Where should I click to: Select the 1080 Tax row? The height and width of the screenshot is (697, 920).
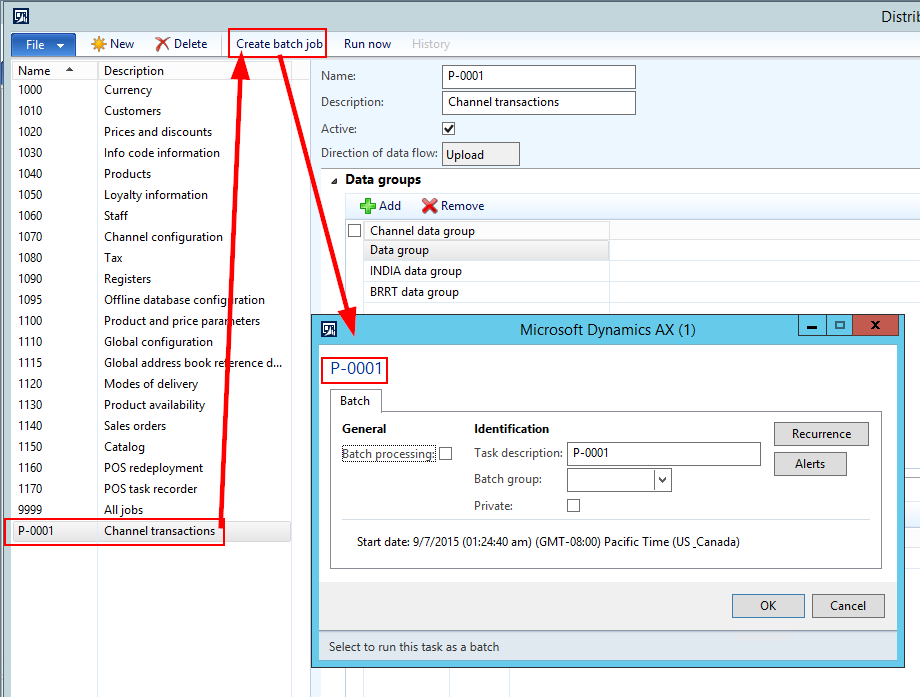point(151,258)
